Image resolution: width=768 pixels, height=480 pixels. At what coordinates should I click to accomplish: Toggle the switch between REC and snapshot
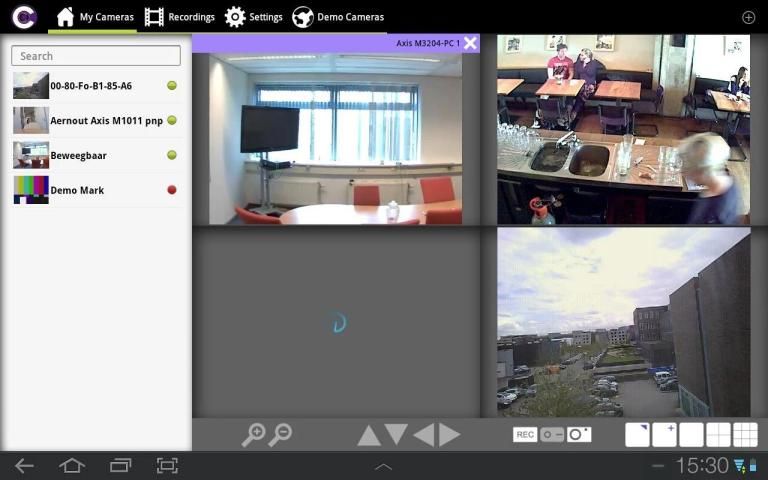click(552, 435)
